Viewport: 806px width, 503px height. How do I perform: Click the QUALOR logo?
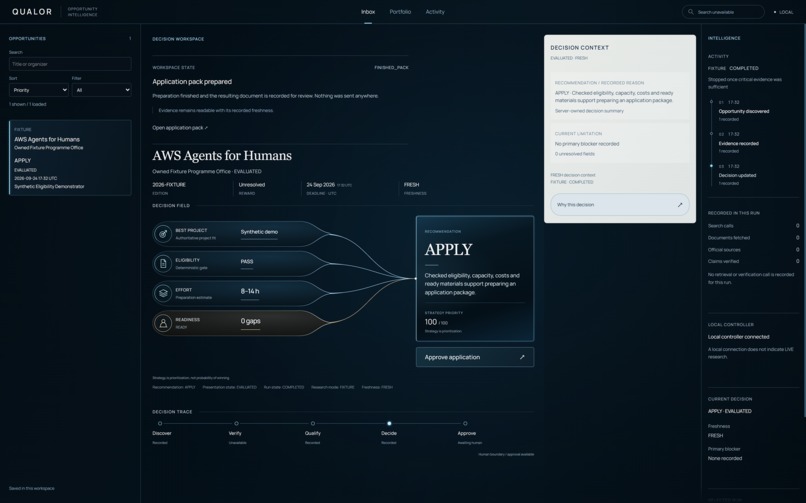pos(32,12)
